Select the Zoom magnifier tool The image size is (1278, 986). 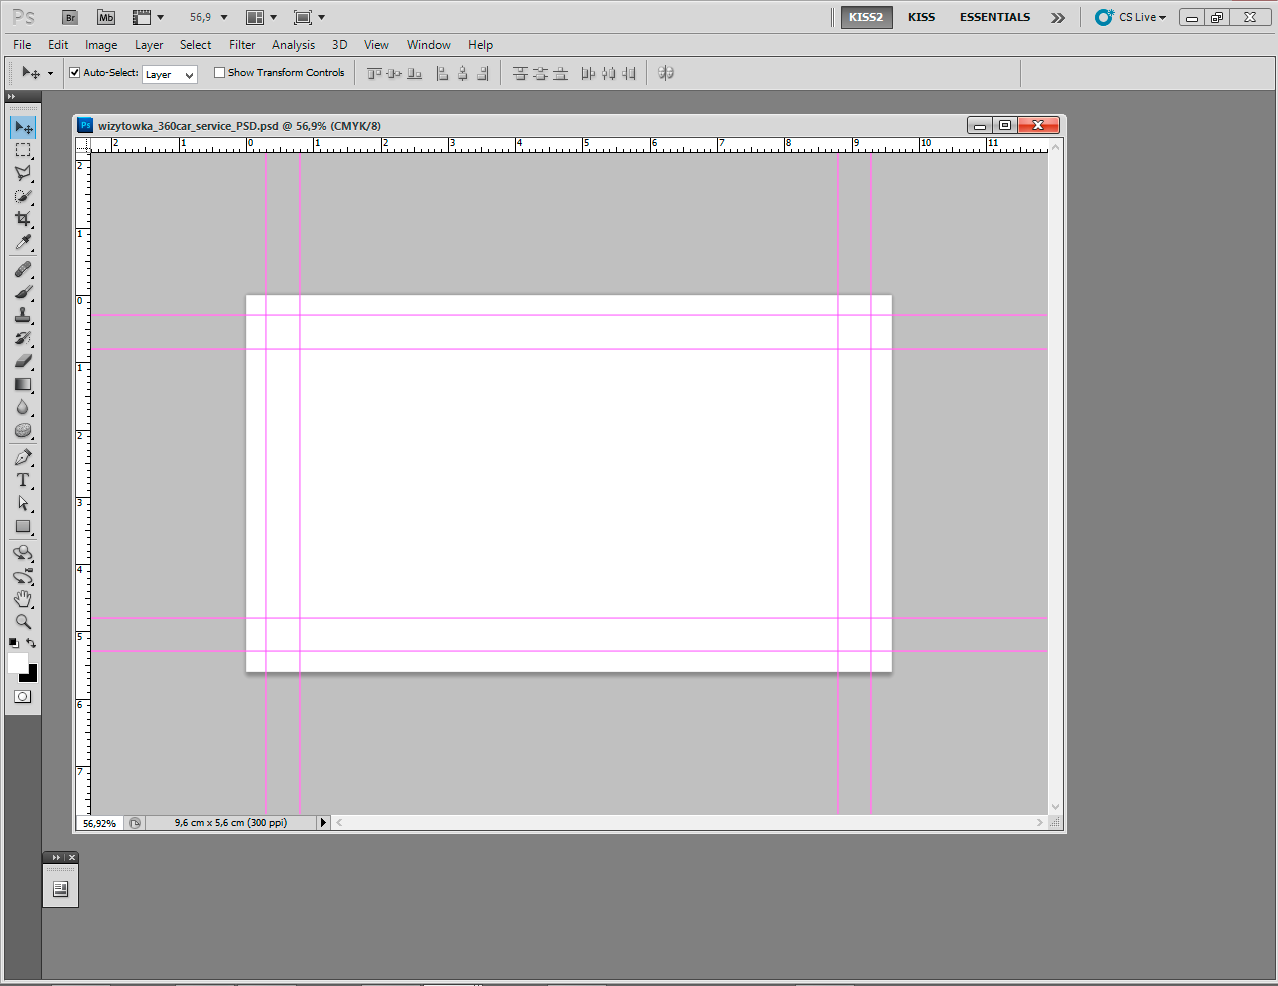(23, 622)
